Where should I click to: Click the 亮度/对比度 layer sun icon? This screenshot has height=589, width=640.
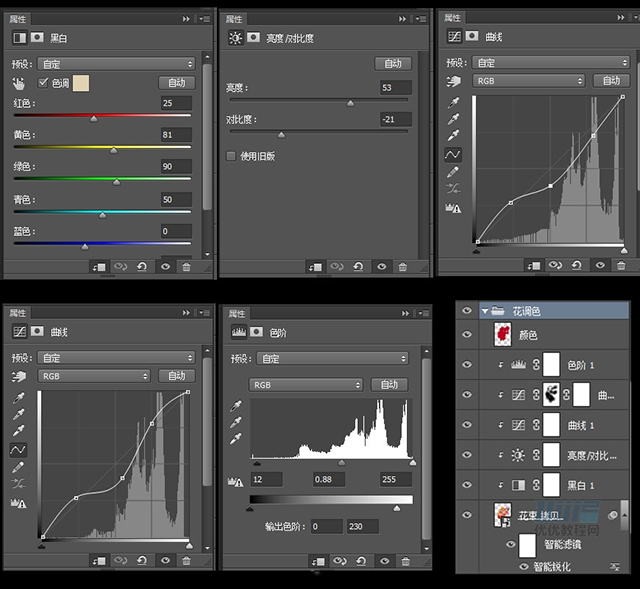click(x=518, y=455)
